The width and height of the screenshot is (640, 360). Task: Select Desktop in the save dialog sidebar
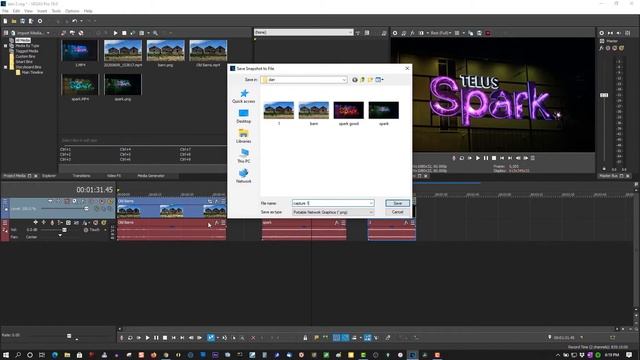(244, 116)
